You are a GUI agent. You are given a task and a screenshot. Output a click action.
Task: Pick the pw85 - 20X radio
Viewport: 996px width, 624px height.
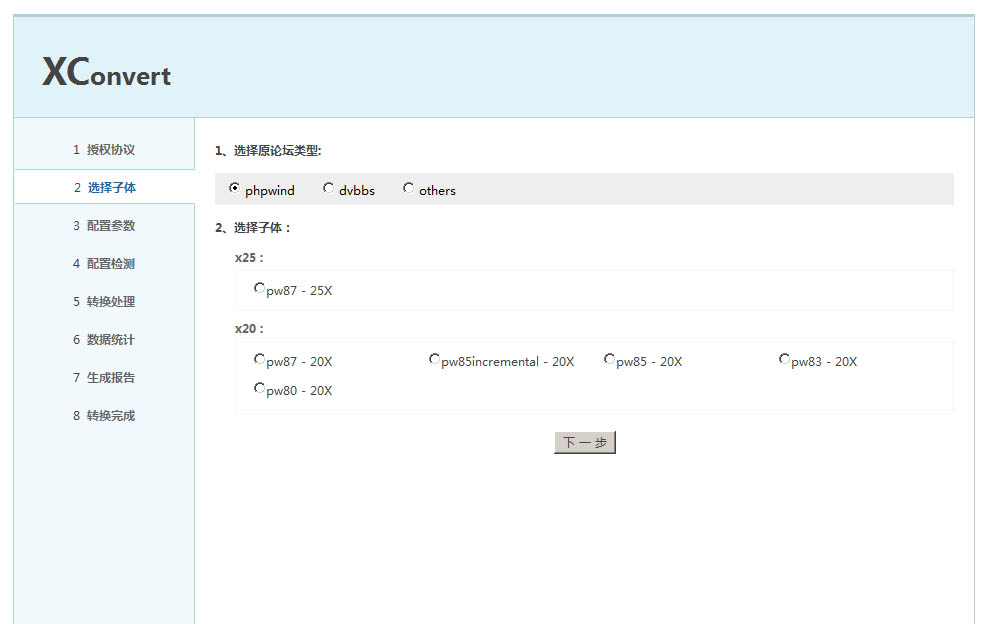[x=610, y=359]
